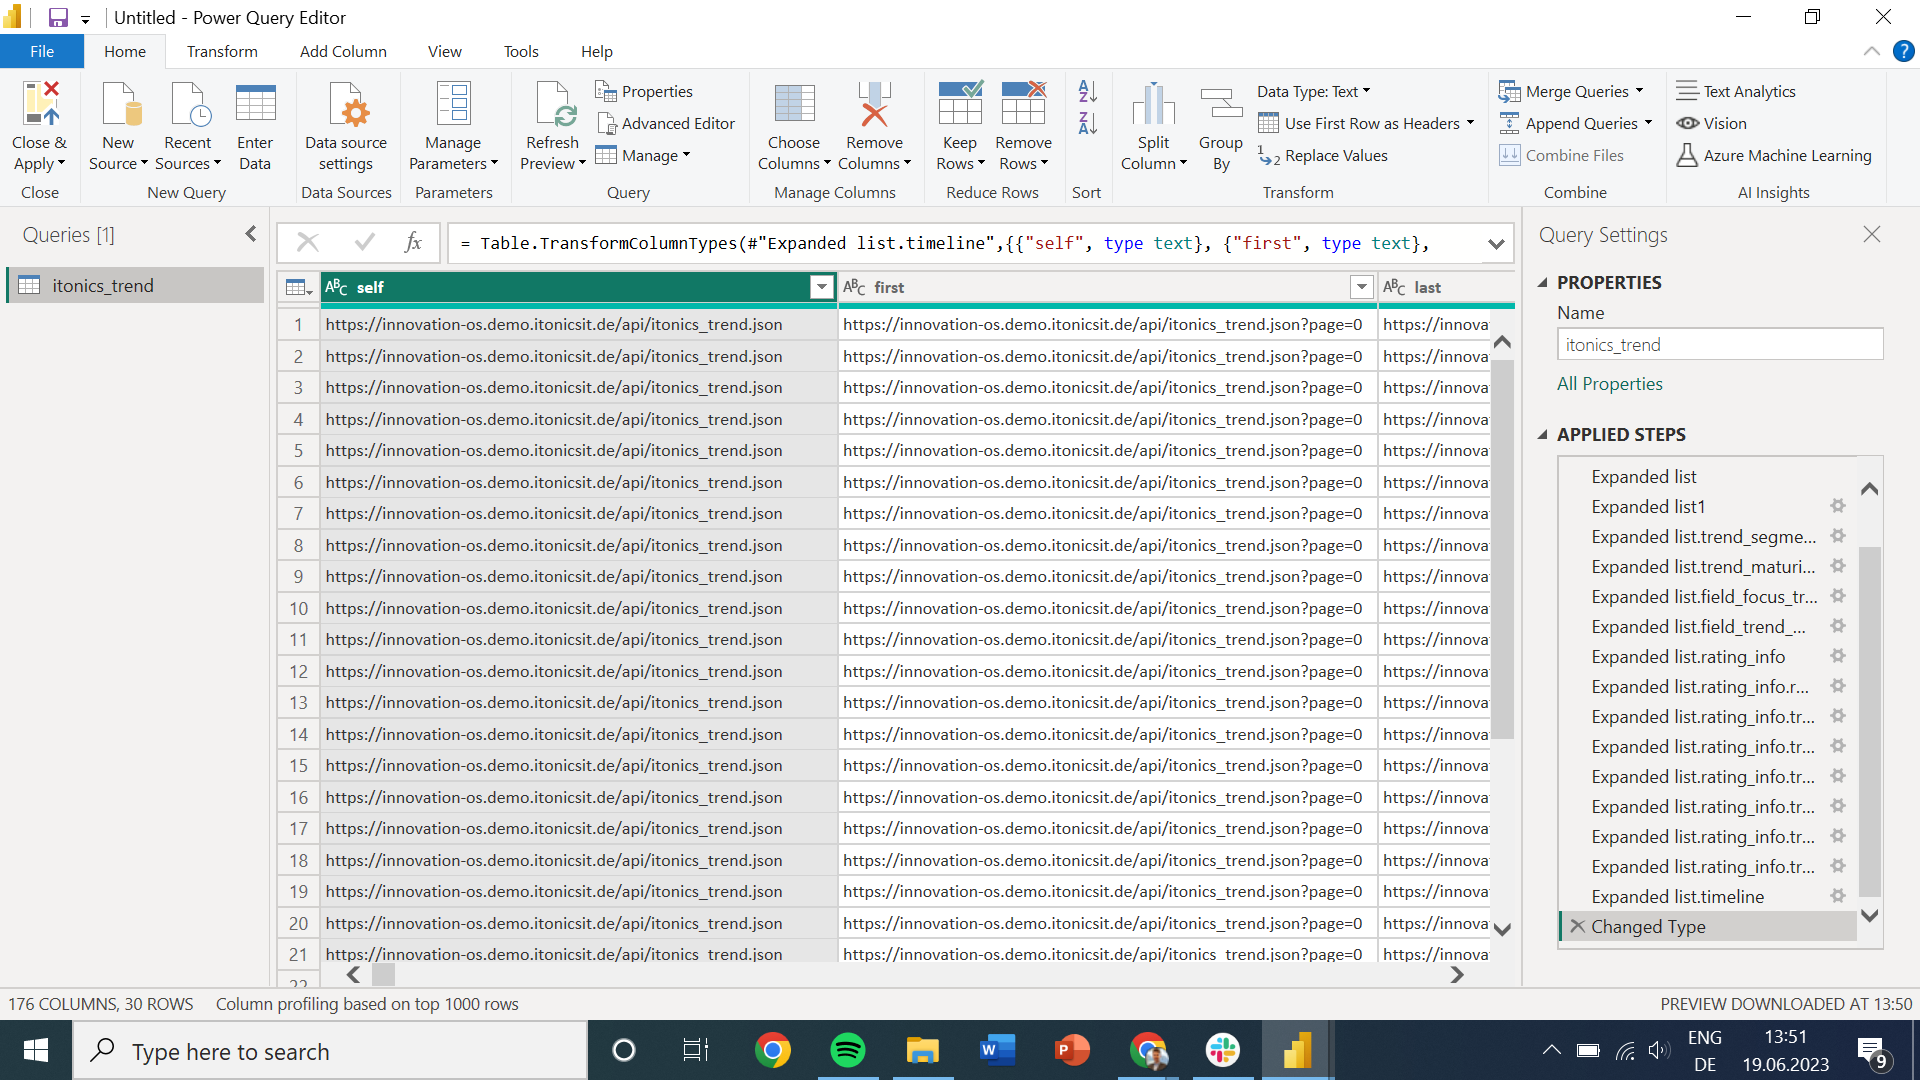Click the Enter Data table icon
This screenshot has width=1920, height=1080.
255,105
